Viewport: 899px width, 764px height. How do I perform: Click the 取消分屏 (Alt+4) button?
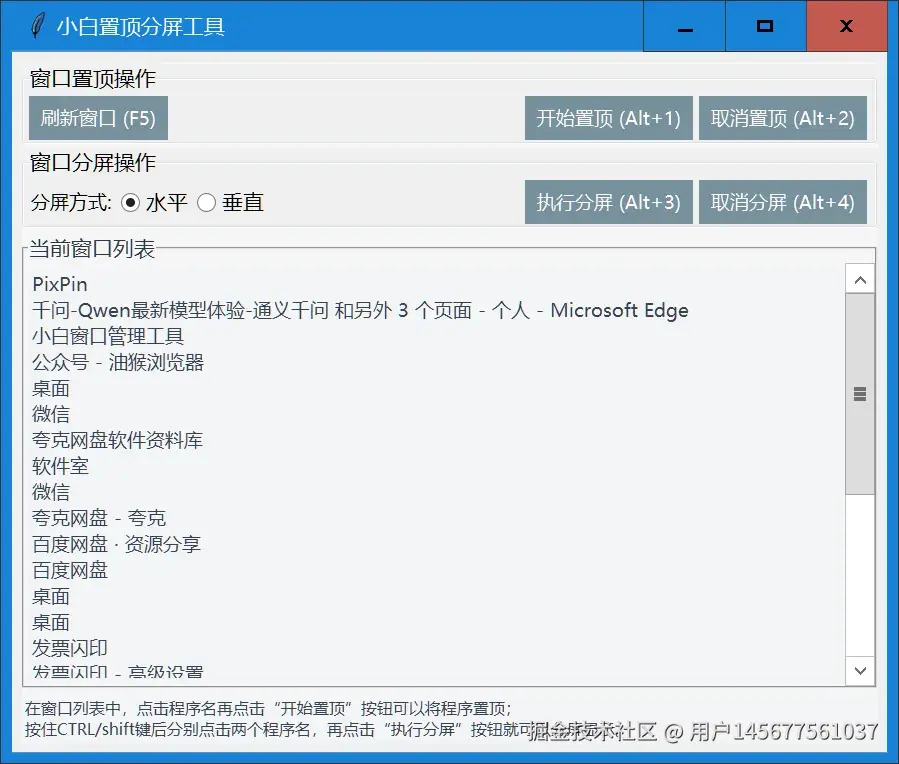click(x=782, y=201)
